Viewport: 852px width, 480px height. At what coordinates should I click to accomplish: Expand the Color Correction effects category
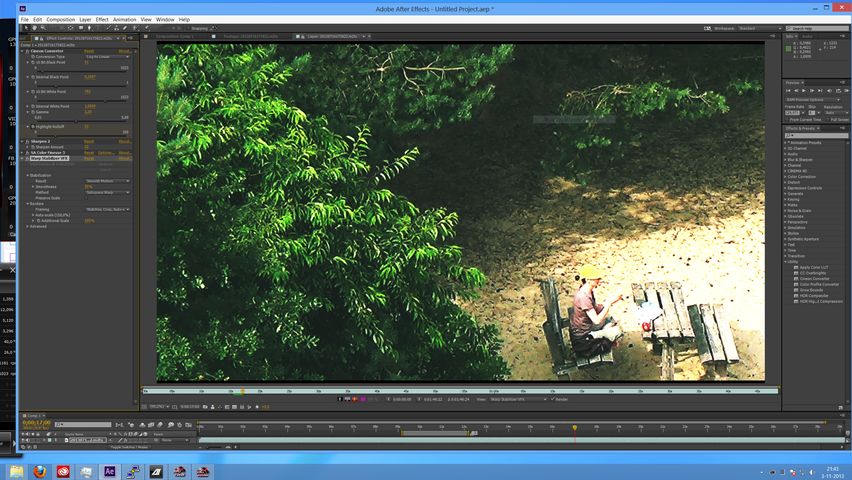click(x=785, y=177)
